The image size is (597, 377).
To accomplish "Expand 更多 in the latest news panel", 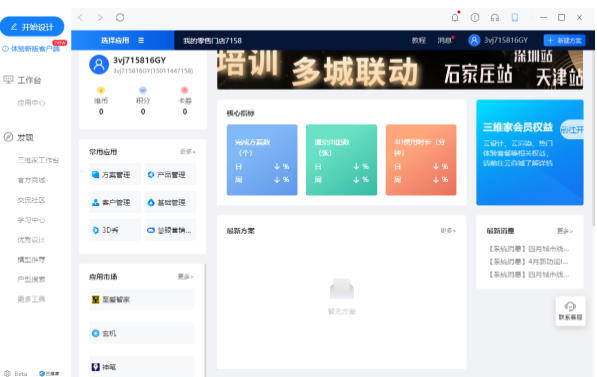I will (565, 231).
